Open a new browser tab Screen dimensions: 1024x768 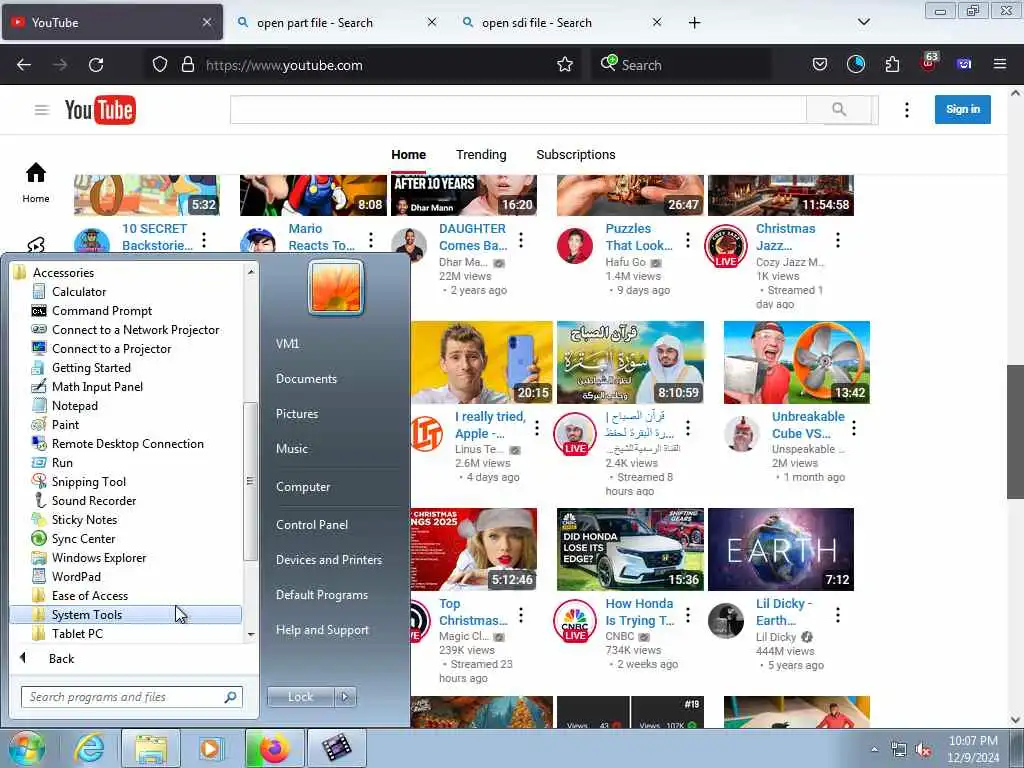(694, 23)
